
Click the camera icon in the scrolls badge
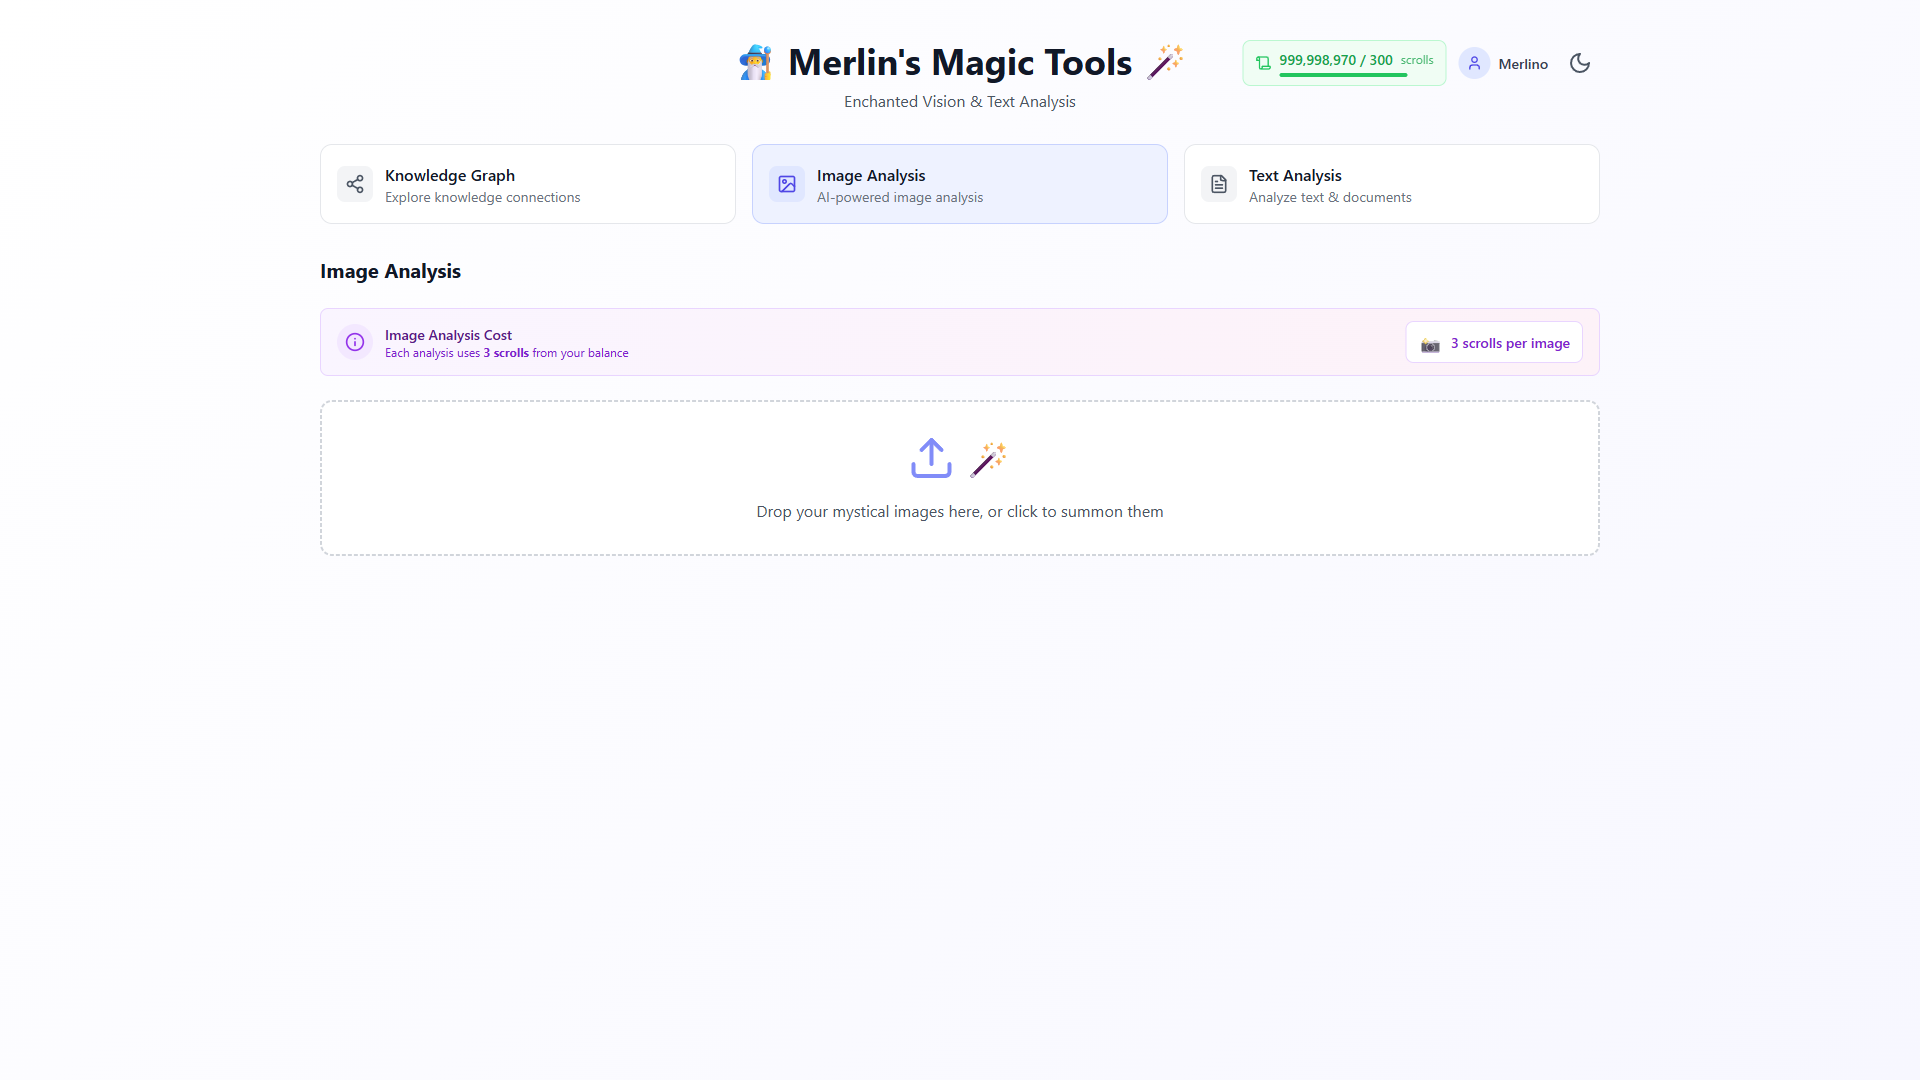(x=1431, y=344)
